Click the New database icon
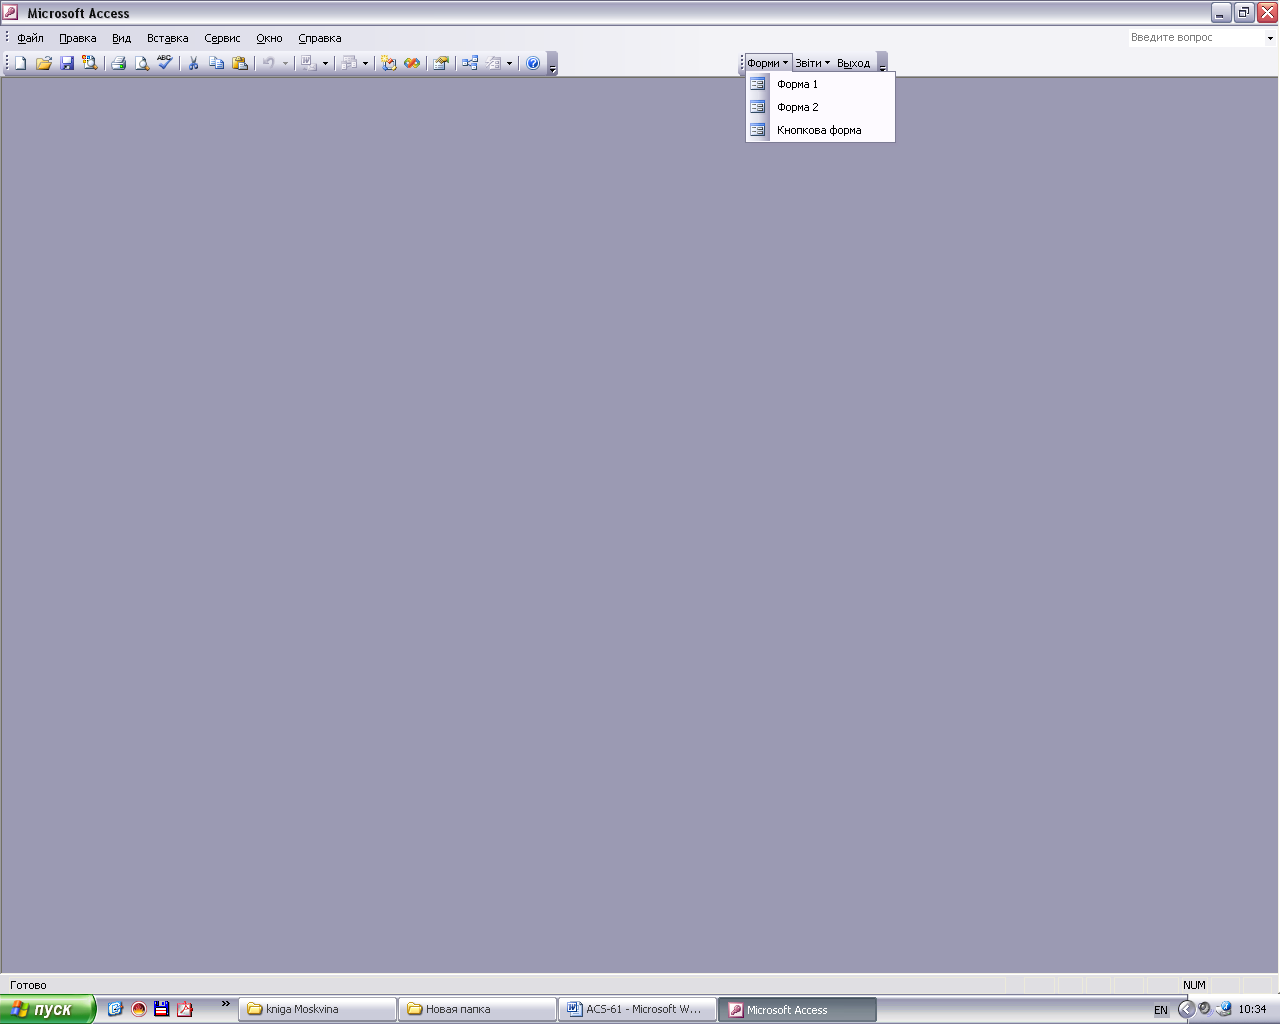This screenshot has width=1280, height=1024. click(20, 63)
